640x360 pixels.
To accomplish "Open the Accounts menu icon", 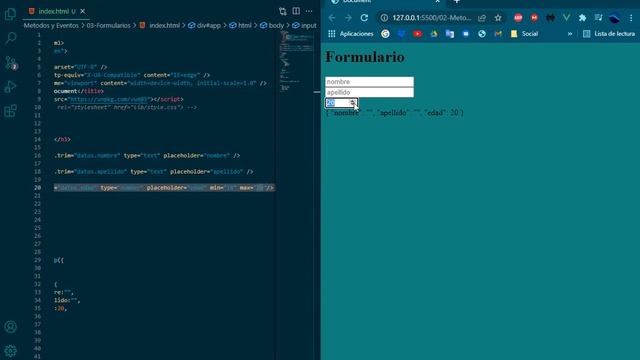I will coord(10,327).
